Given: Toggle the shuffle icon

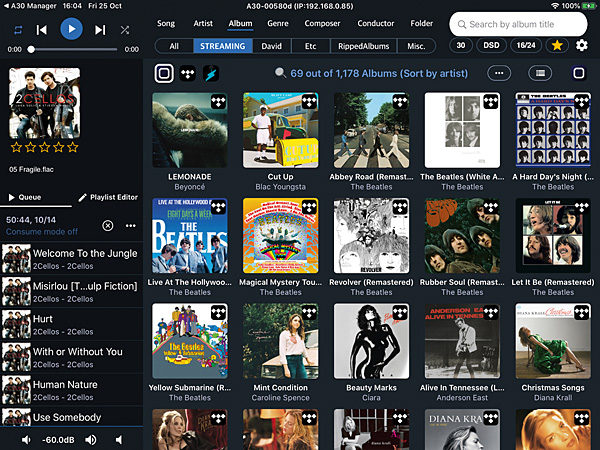Looking at the screenshot, I should pos(125,30).
